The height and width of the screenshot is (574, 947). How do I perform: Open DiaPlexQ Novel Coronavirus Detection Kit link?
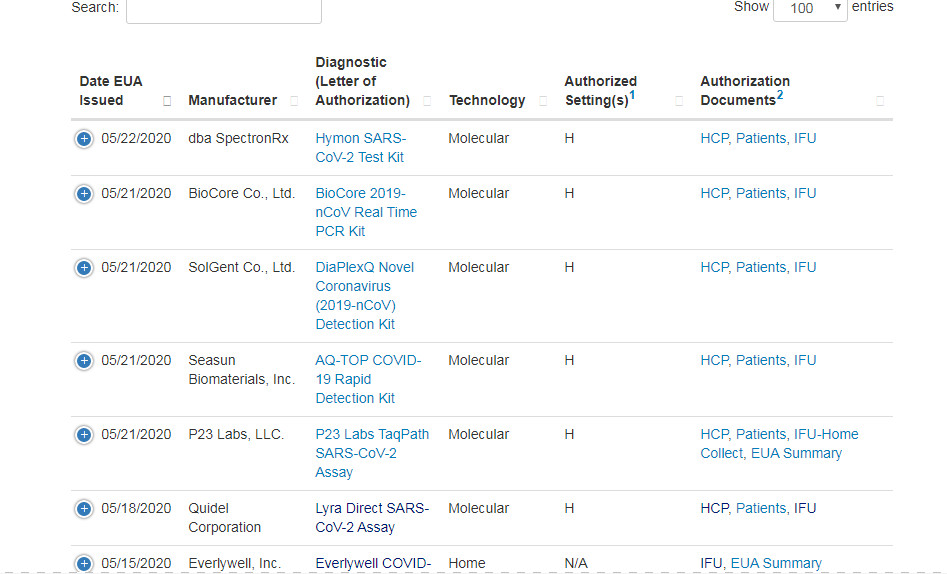pyautogui.click(x=364, y=295)
